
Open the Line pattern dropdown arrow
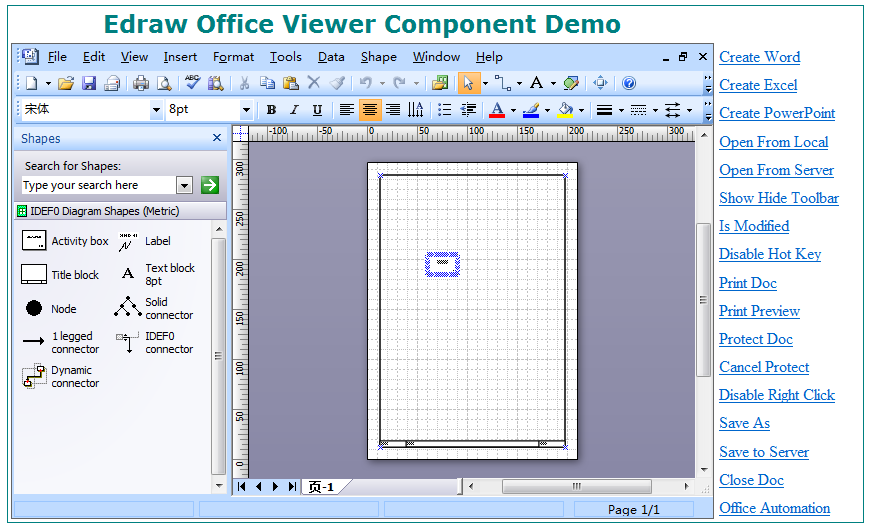tap(655, 110)
